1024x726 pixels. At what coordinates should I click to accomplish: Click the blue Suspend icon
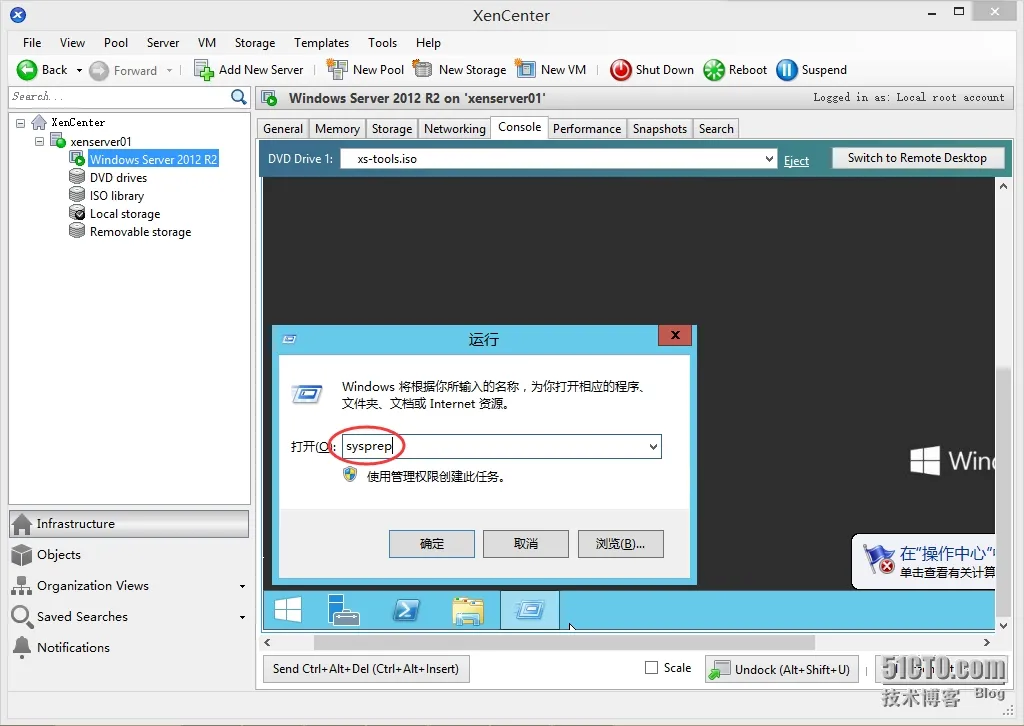[x=787, y=70]
